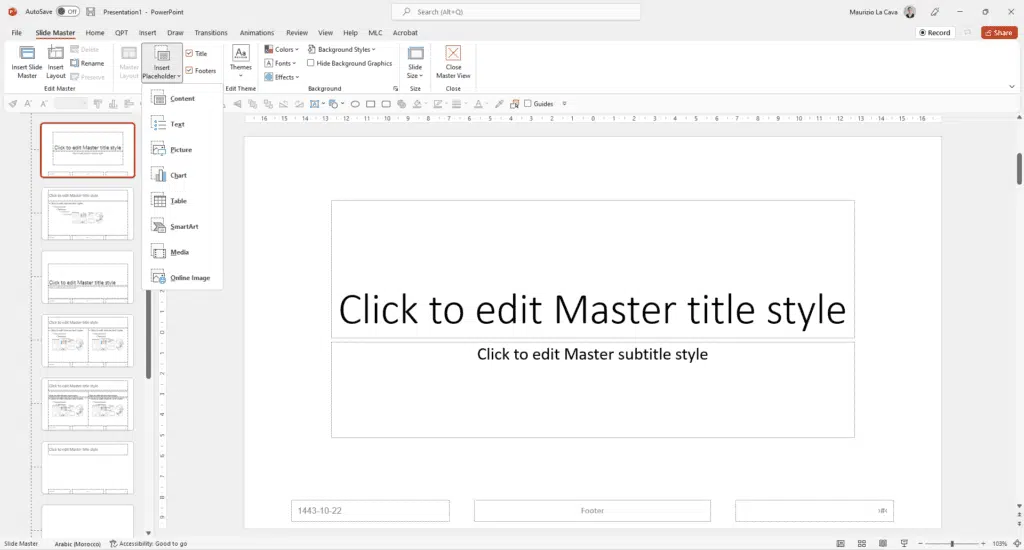Screen dimensions: 1024x550
Task: Click the Save icon in title bar
Action: 92,11
